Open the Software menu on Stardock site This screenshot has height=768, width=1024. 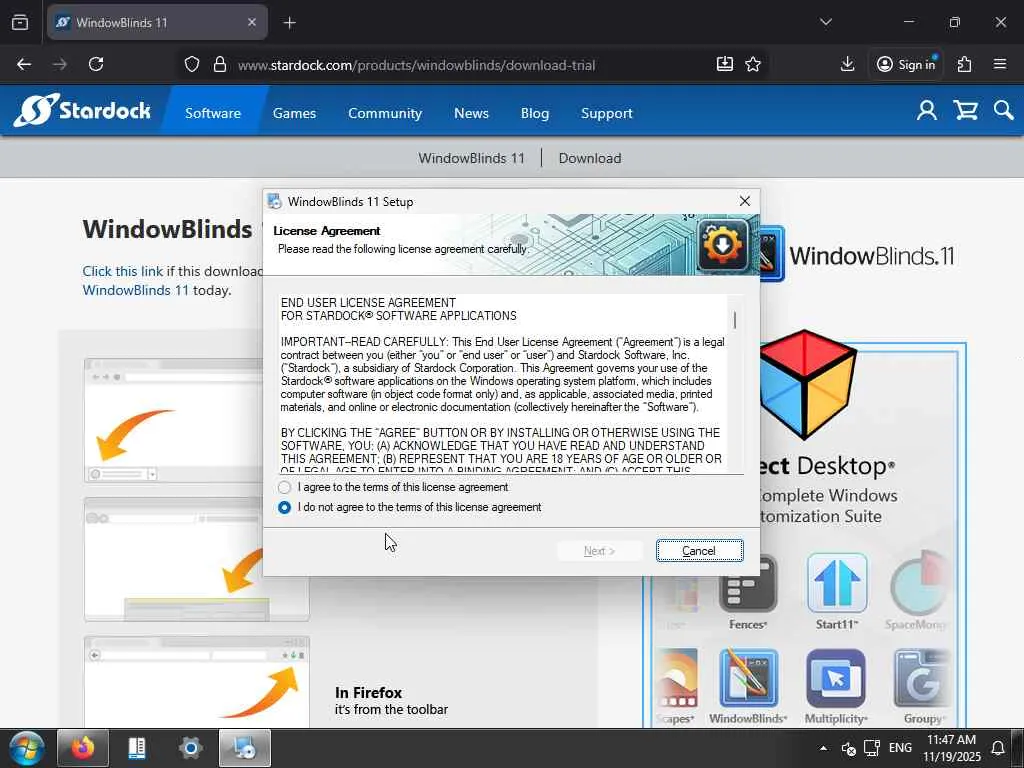pyautogui.click(x=213, y=113)
